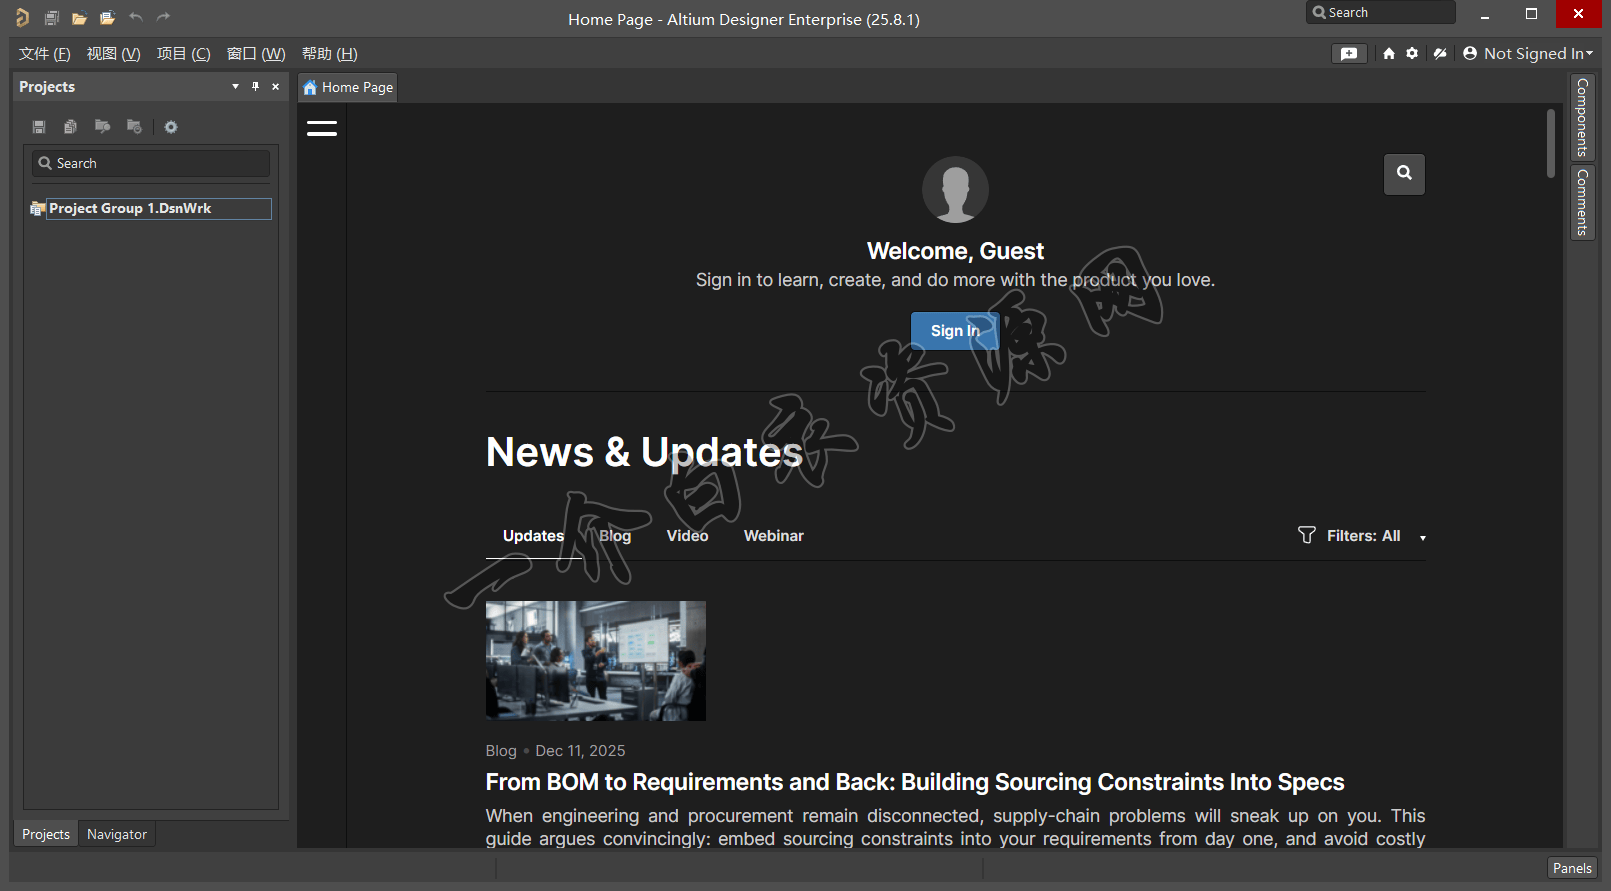
Task: Open the Filters: All dropdown
Action: coord(1362,536)
